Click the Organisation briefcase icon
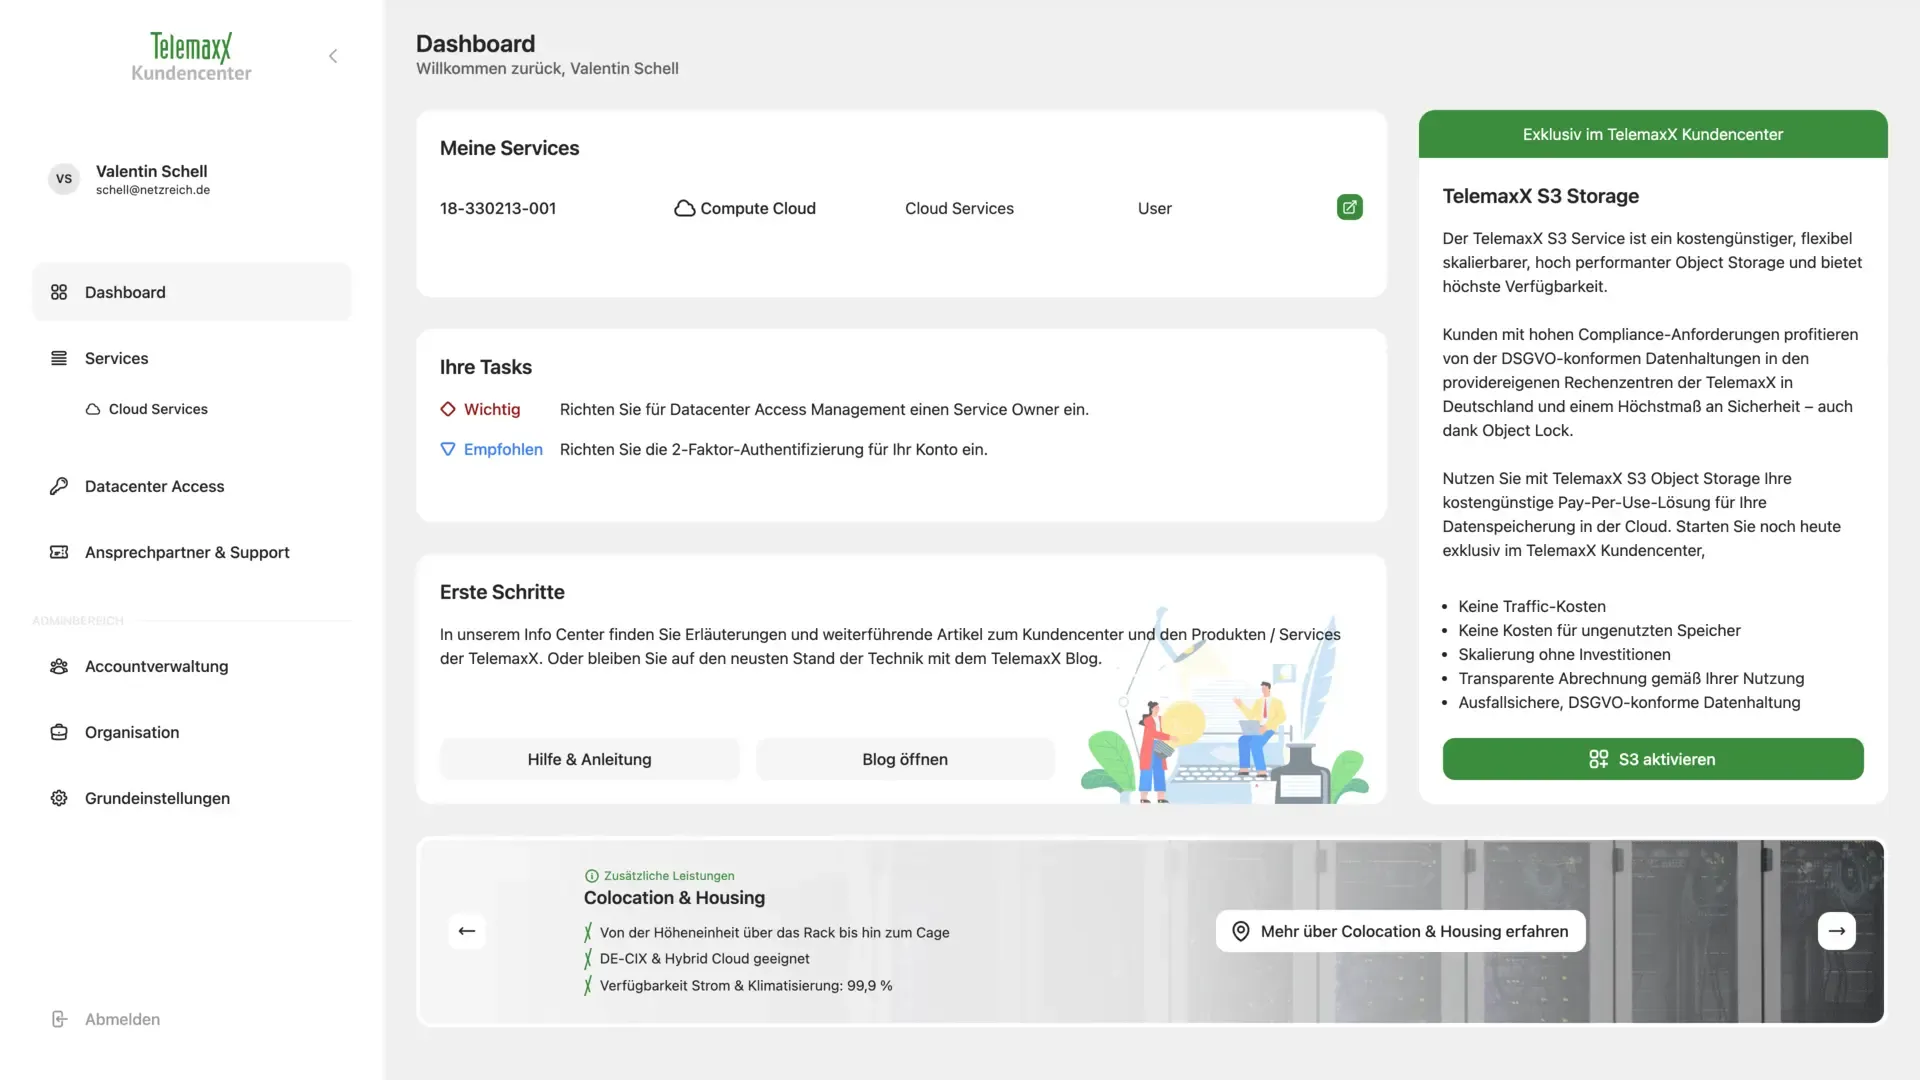 click(59, 732)
